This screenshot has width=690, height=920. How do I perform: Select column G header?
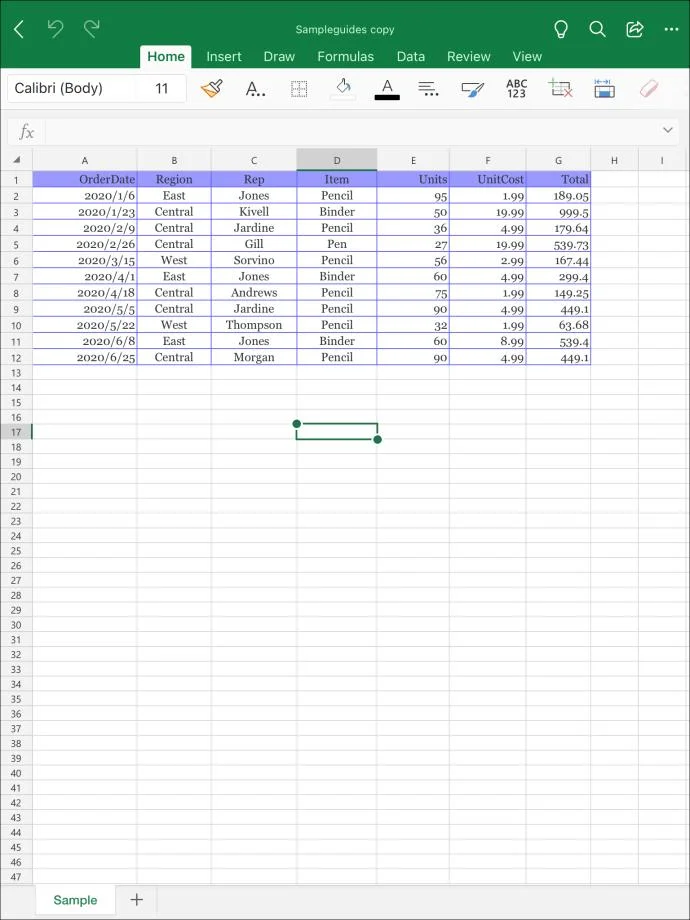[558, 160]
